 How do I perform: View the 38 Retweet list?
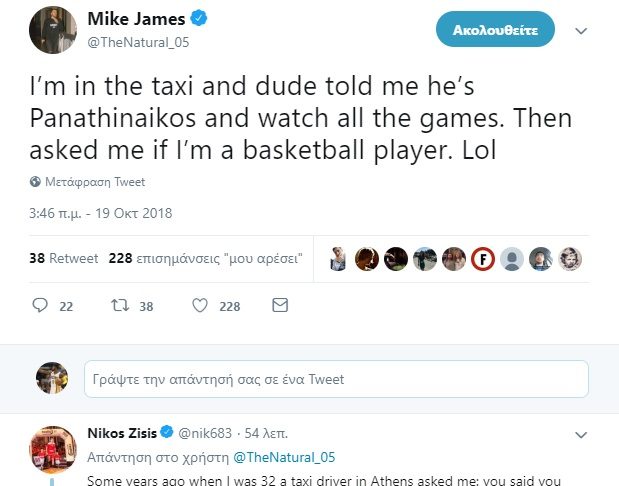64,258
